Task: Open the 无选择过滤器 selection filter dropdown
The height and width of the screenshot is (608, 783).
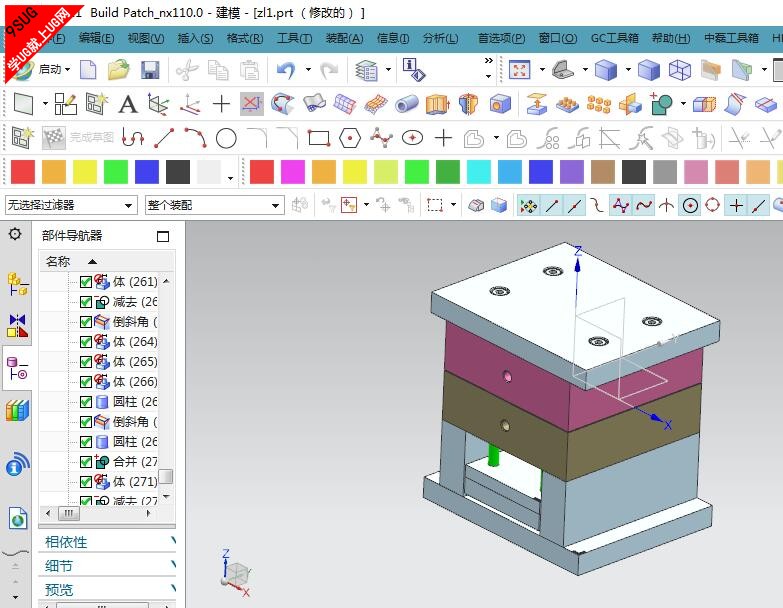Action: point(71,205)
